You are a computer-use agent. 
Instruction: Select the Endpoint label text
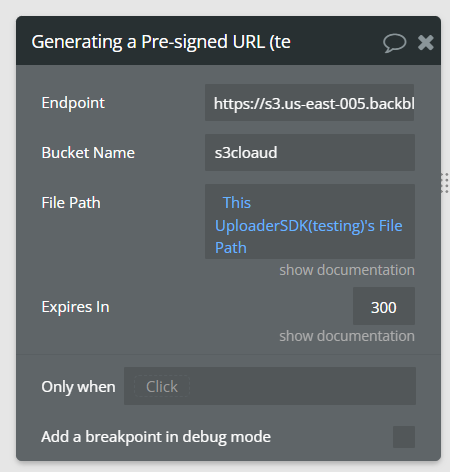click(x=73, y=103)
